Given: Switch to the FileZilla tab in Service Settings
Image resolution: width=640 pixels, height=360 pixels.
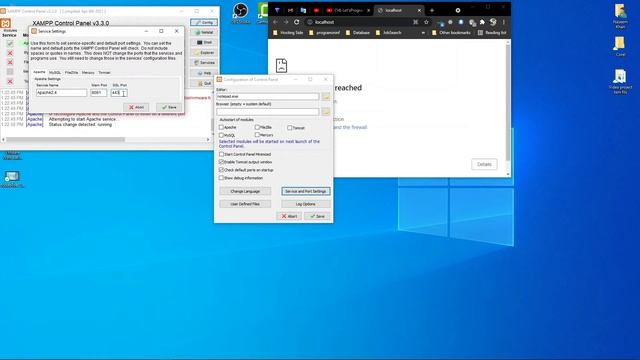Looking at the screenshot, I should coord(71,73).
